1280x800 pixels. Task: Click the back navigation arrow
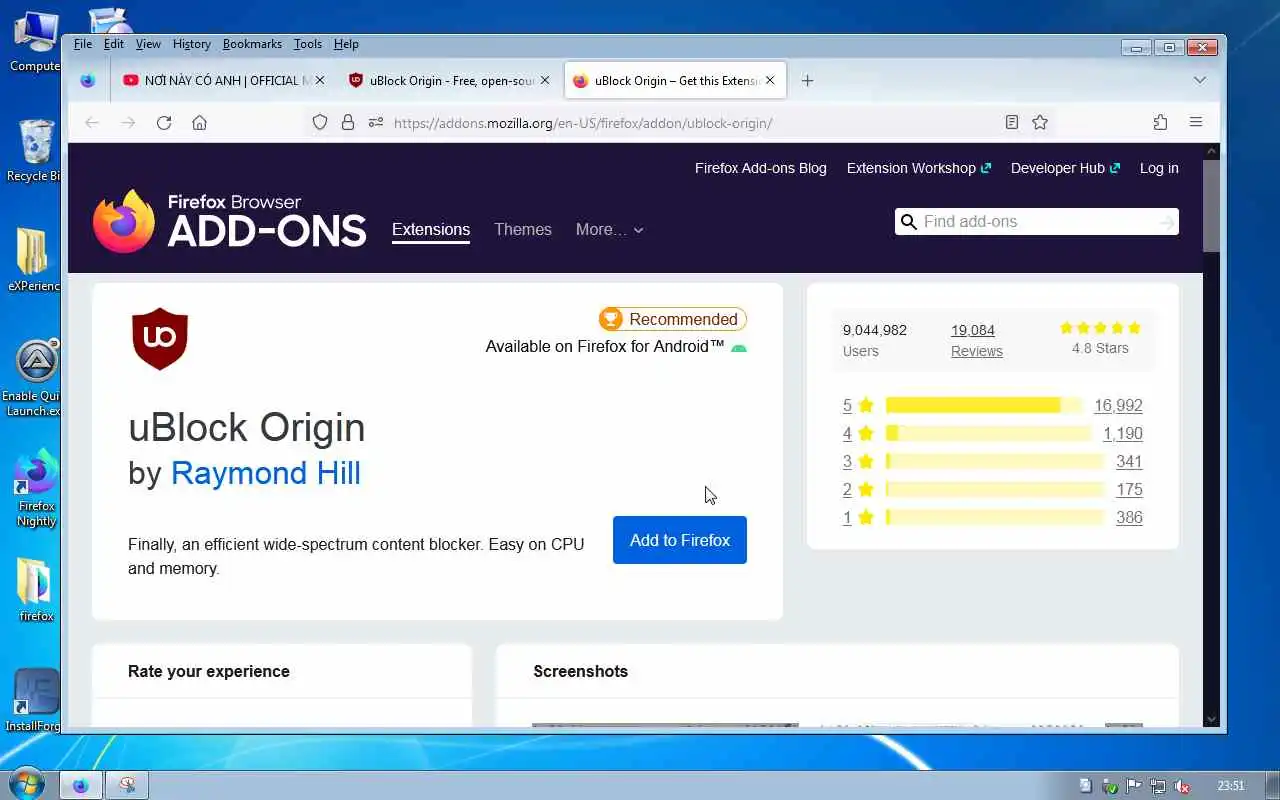pos(92,122)
